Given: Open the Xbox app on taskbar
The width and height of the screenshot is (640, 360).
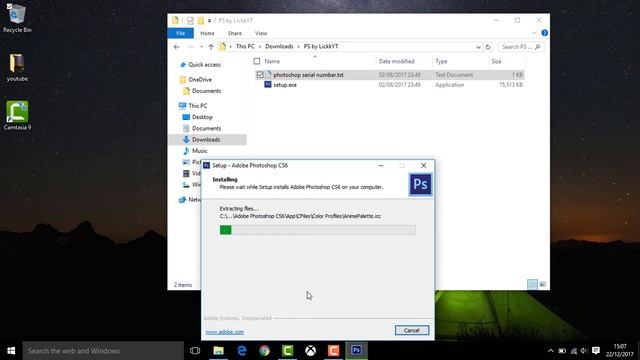Looking at the screenshot, I should [311, 351].
